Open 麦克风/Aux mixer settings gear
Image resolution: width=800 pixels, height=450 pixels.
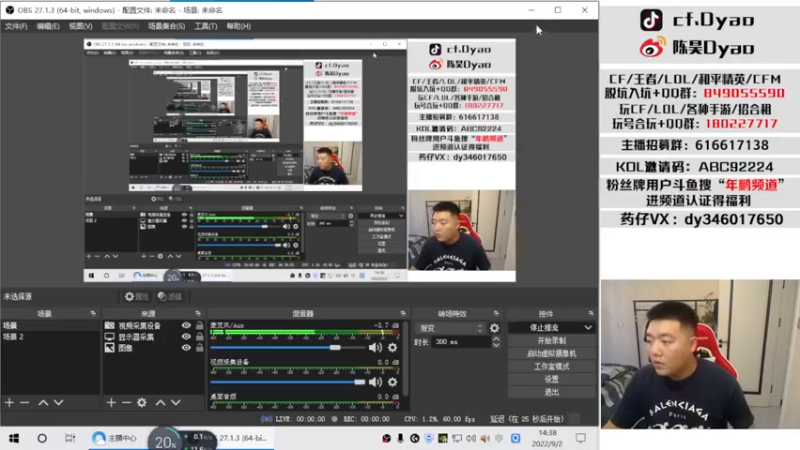pyautogui.click(x=392, y=347)
